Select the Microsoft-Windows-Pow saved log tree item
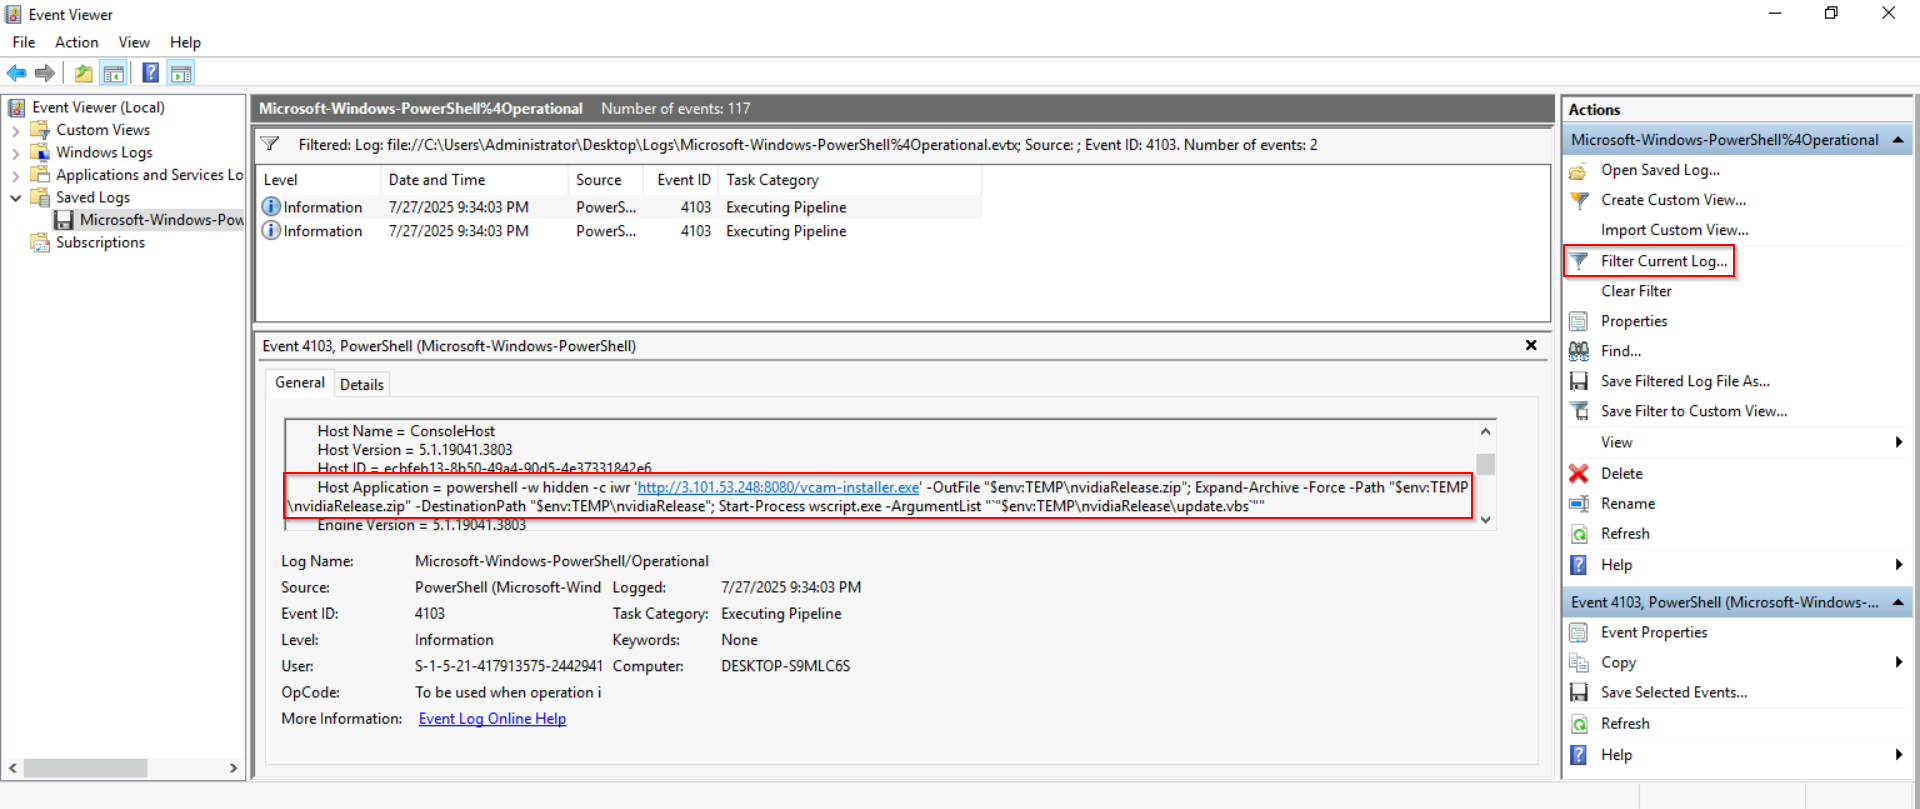 coord(161,220)
